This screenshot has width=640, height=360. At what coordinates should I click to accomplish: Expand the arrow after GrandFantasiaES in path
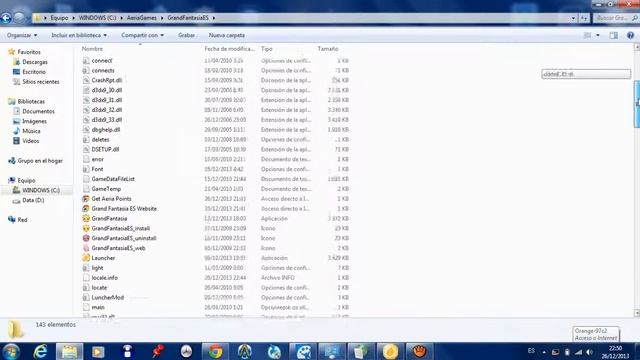pos(213,18)
